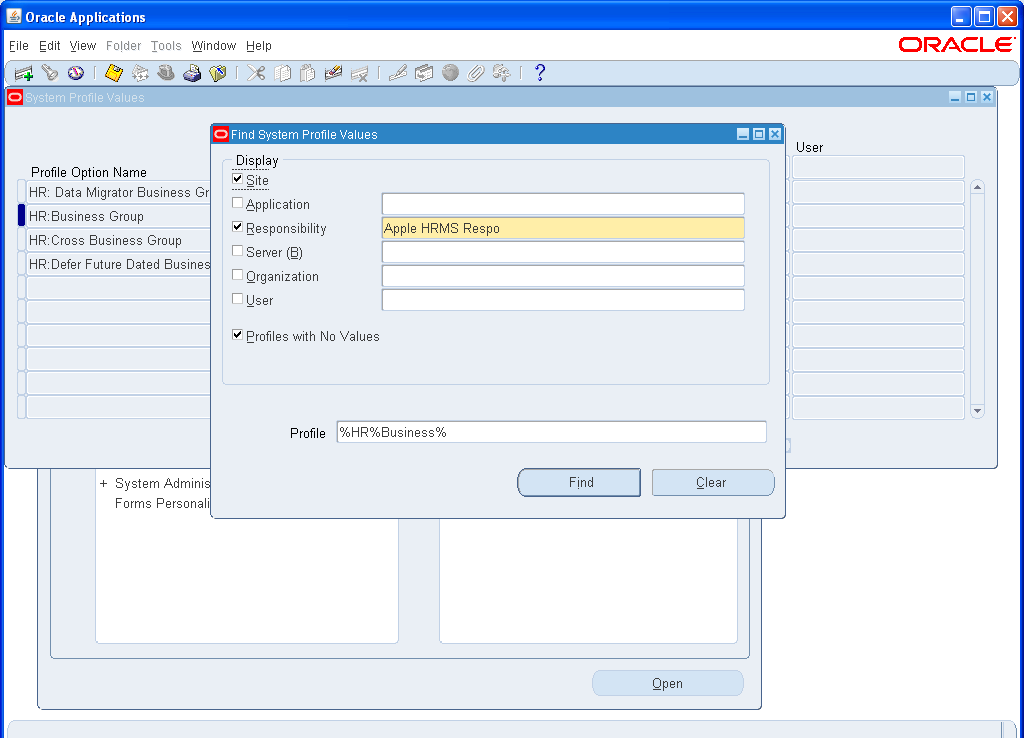Click inside the Profile search field
The image size is (1024, 738).
click(550, 431)
